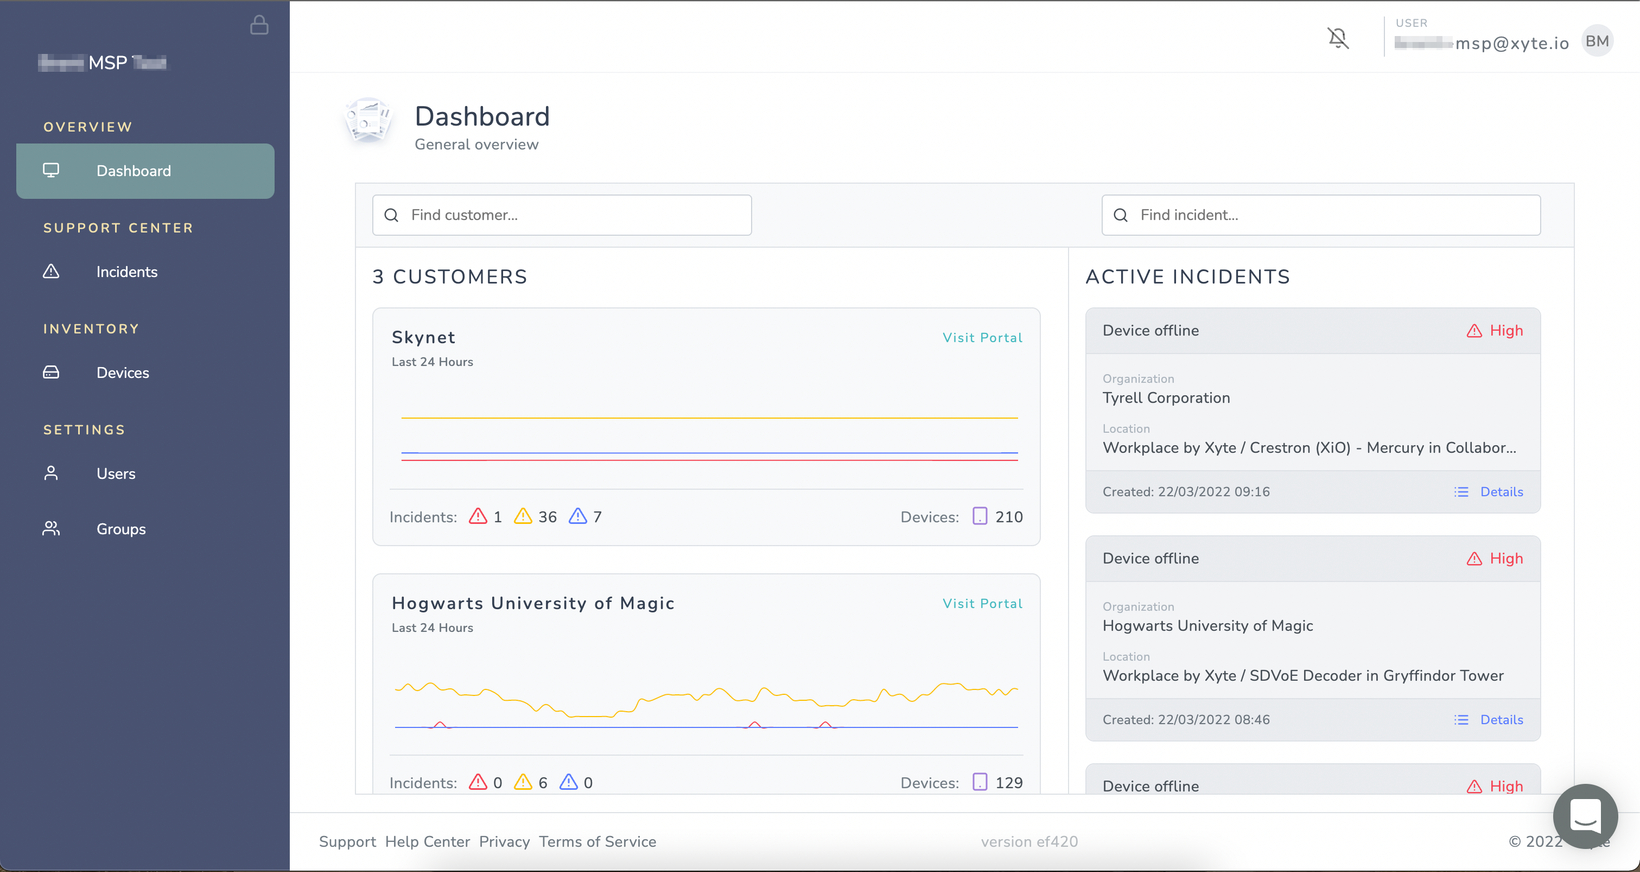The width and height of the screenshot is (1640, 872).
Task: Click Skynet blue info triangle
Action: [x=578, y=516]
